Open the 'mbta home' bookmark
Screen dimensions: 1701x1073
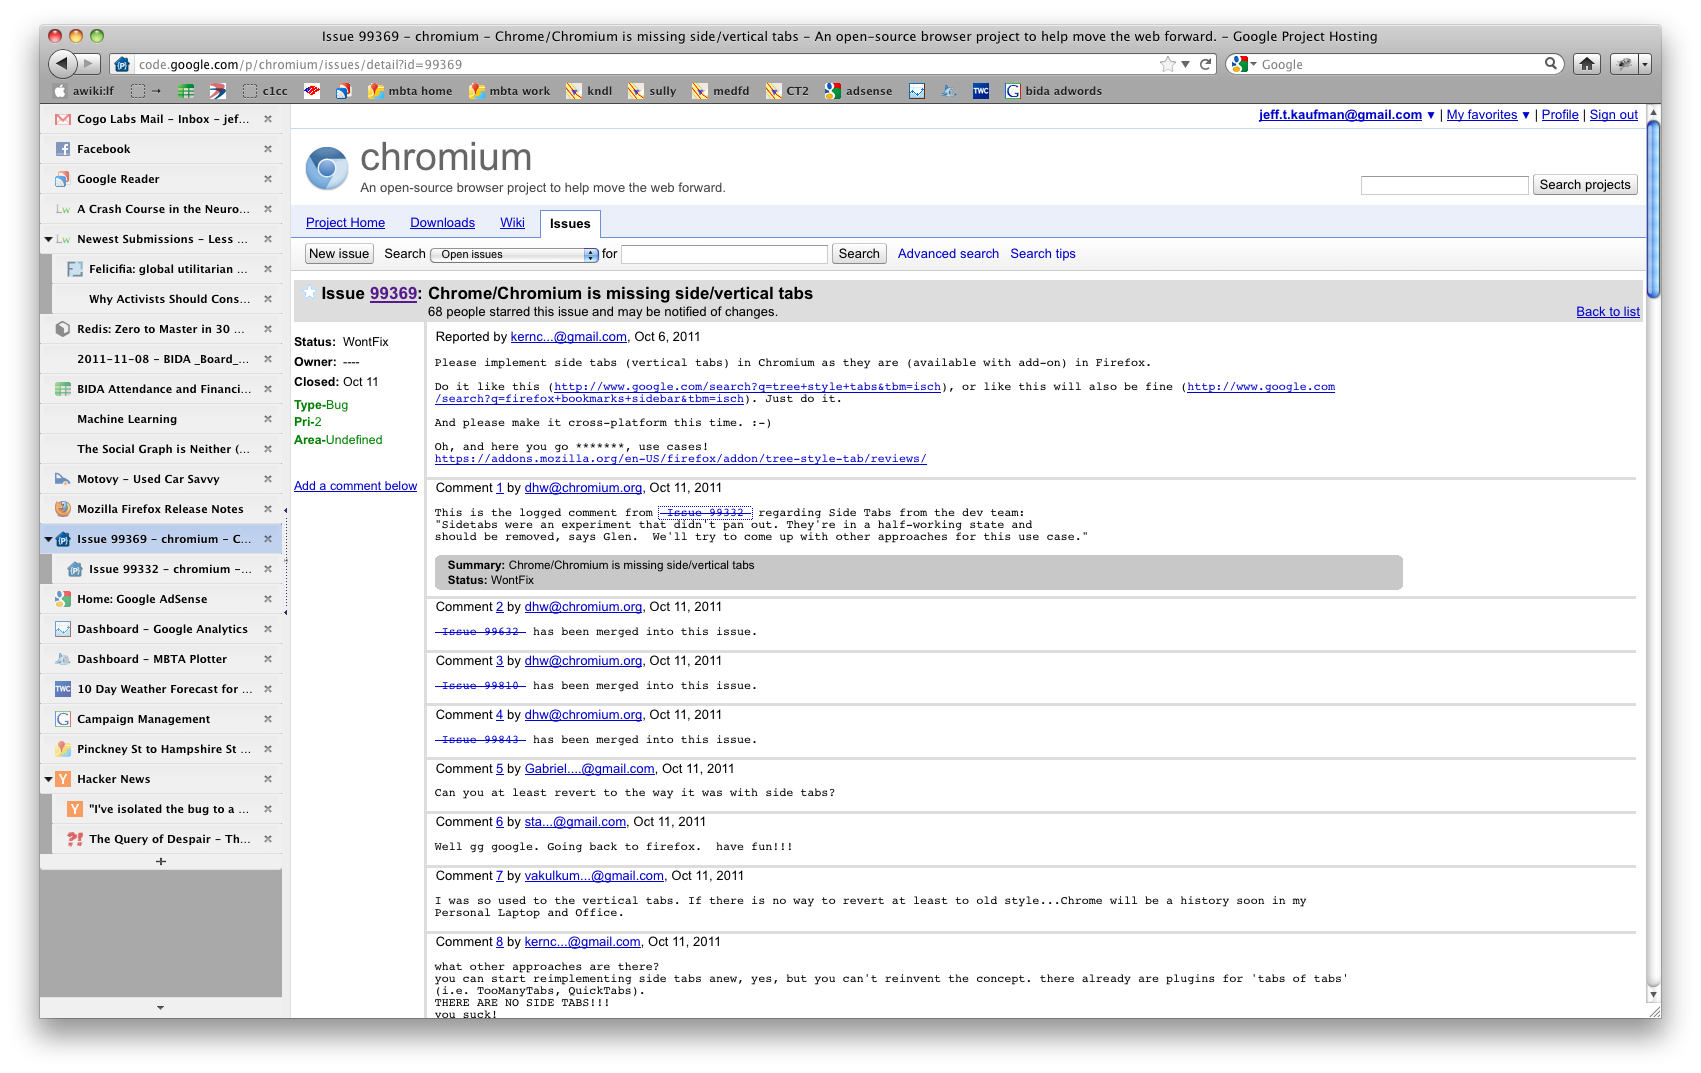pos(410,91)
